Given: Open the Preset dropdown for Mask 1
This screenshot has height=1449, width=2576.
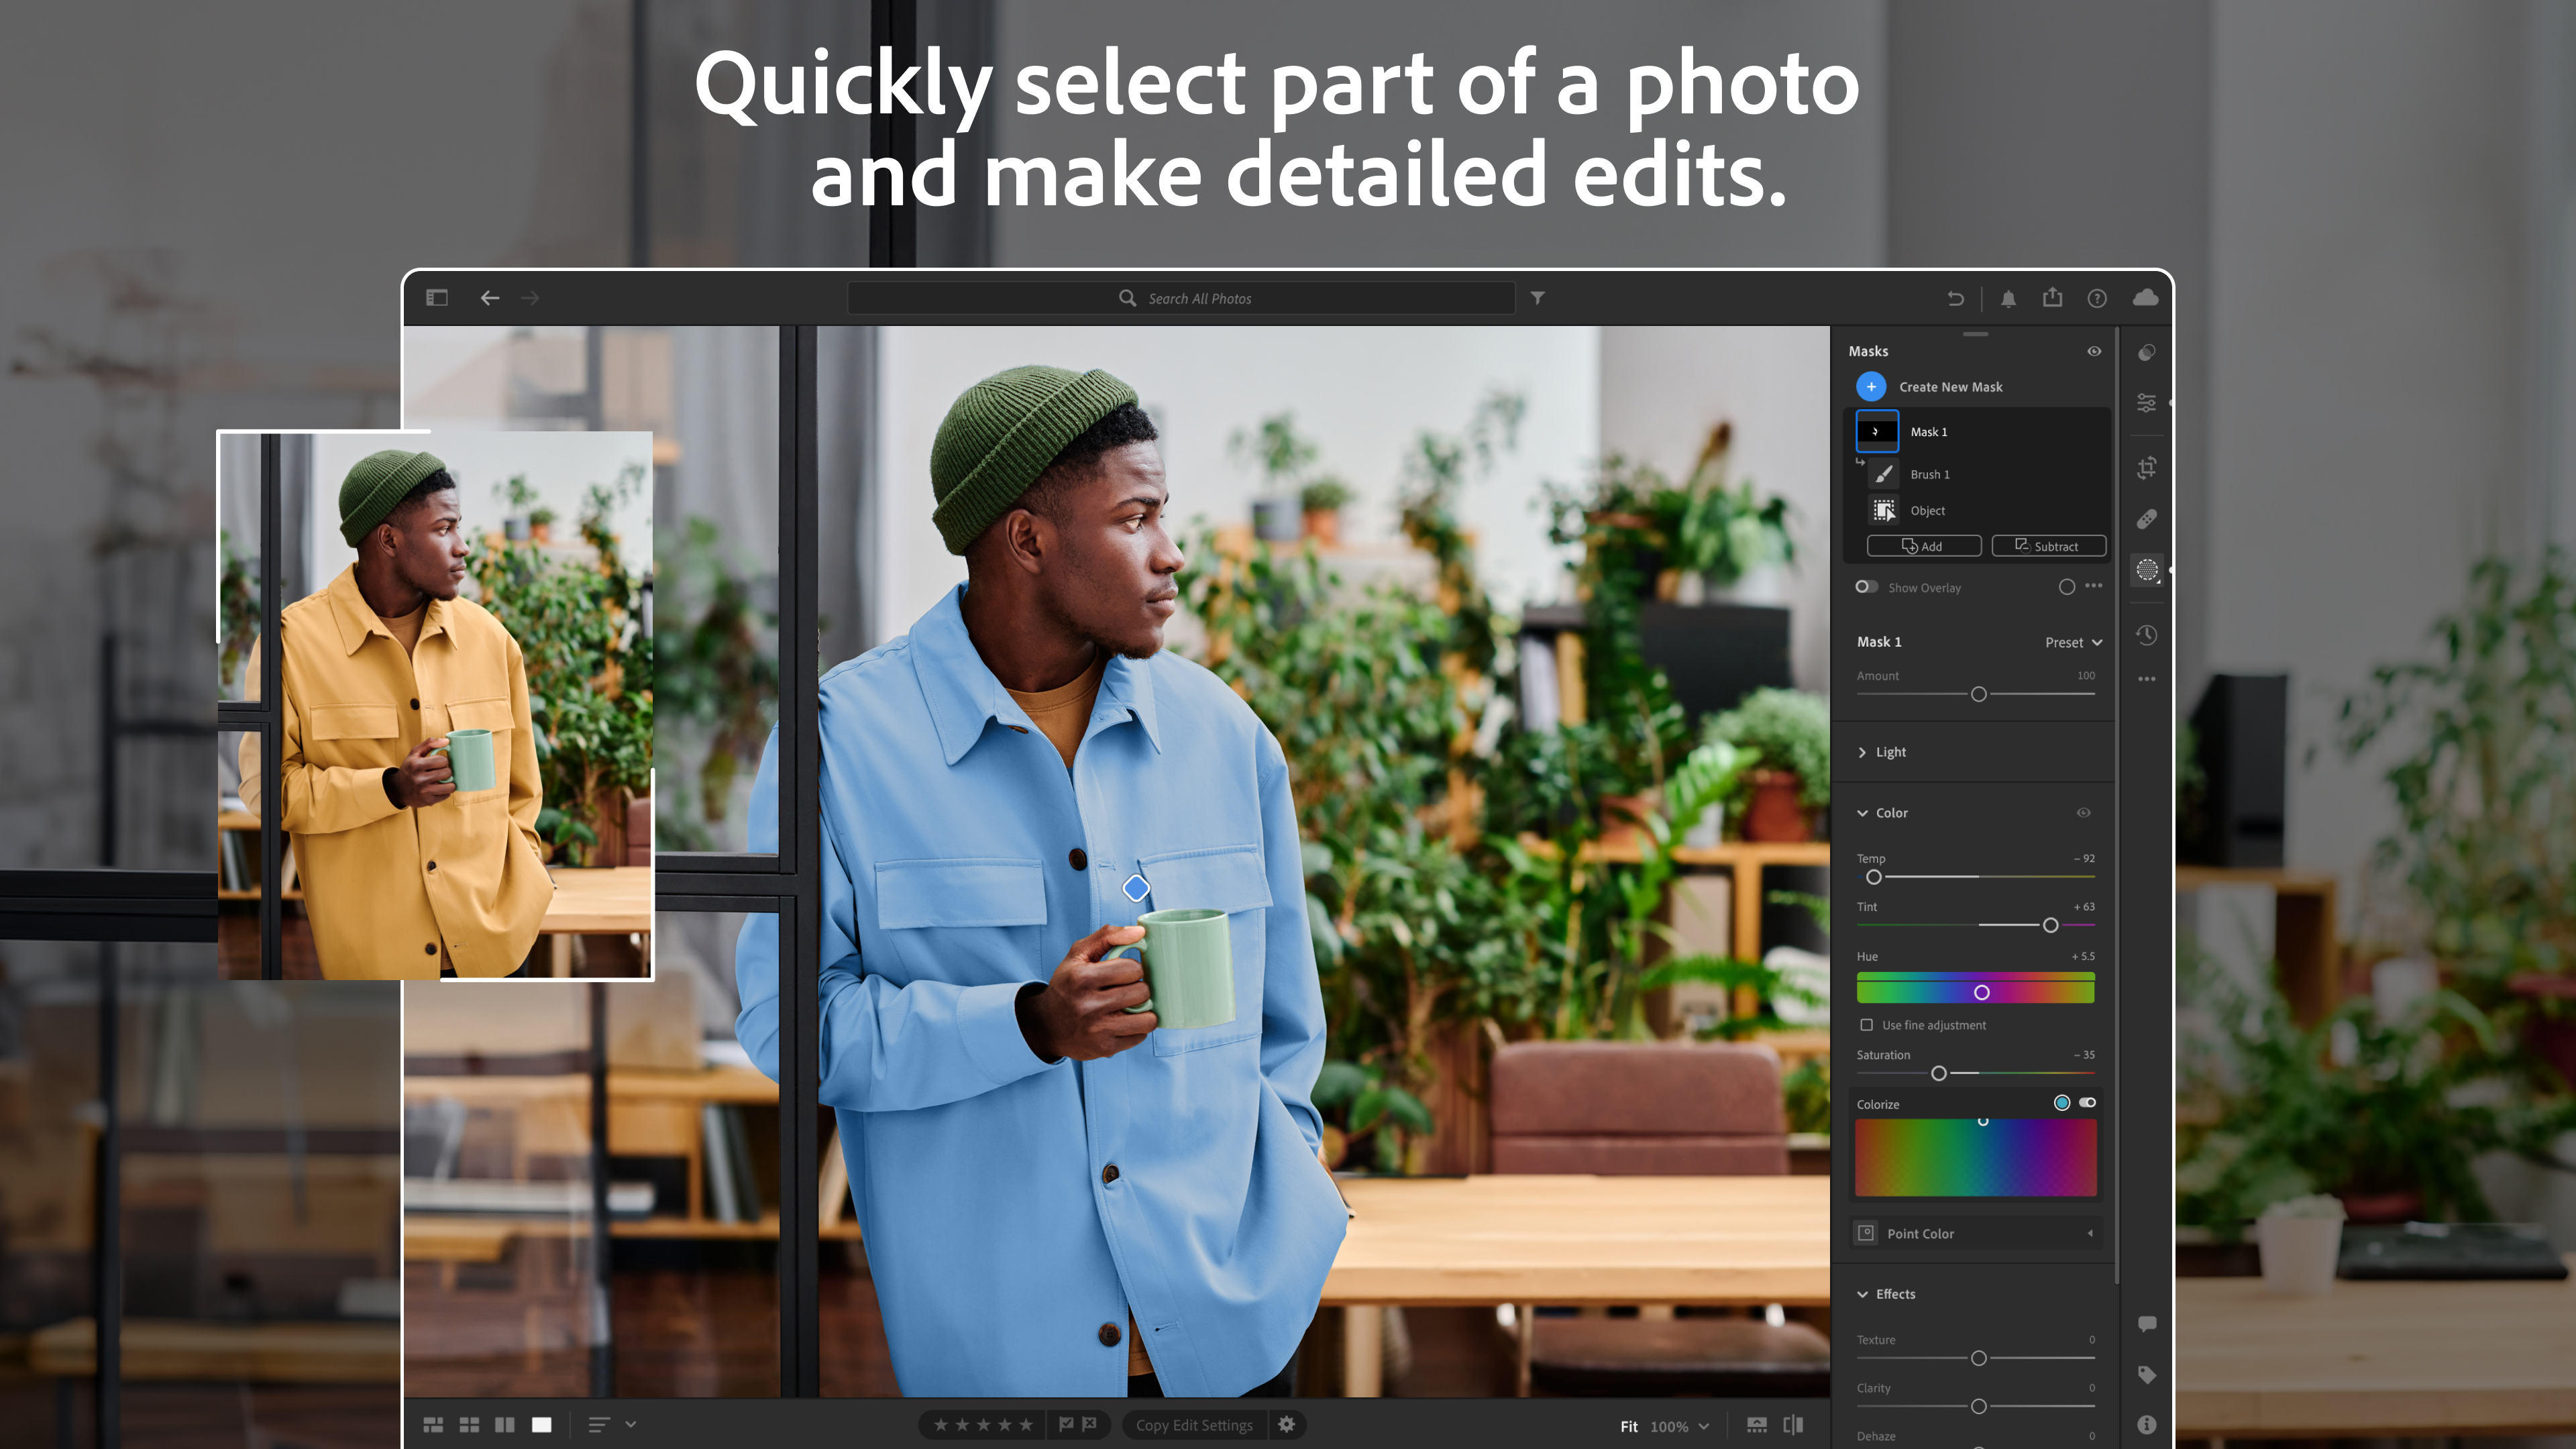Looking at the screenshot, I should [x=2072, y=641].
